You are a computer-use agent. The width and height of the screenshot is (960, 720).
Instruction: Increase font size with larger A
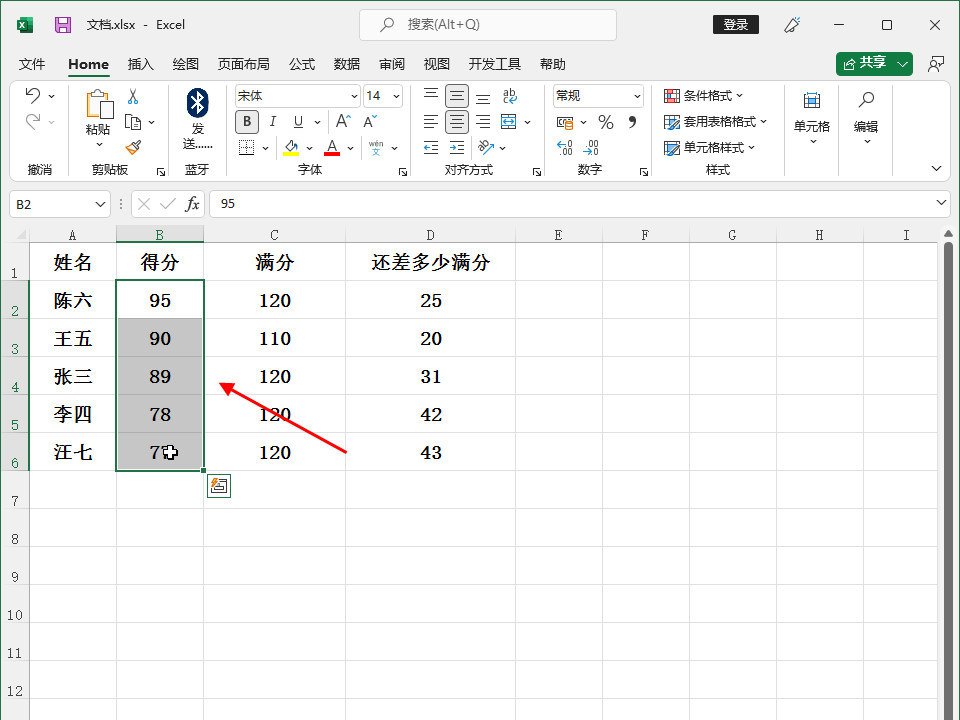[343, 121]
